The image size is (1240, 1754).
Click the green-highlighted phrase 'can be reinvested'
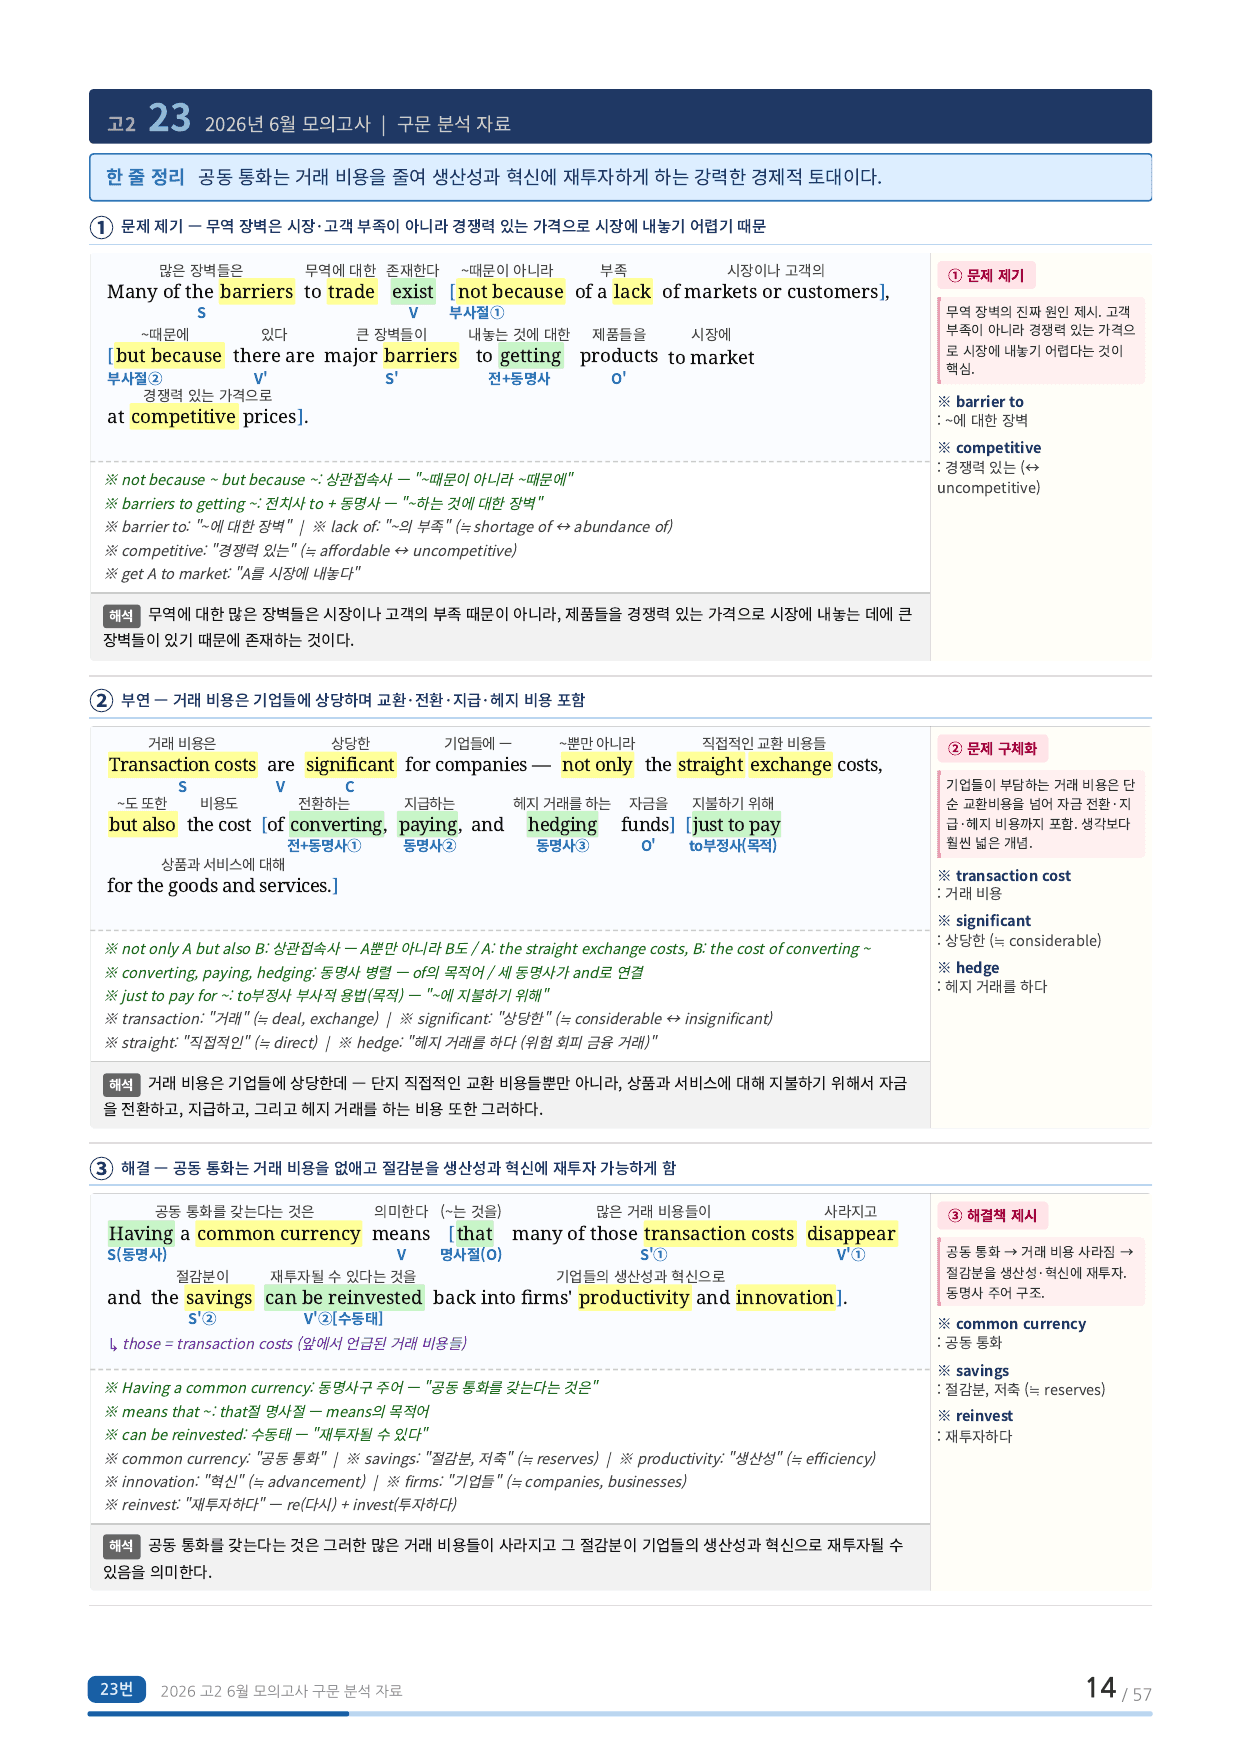[344, 1298]
